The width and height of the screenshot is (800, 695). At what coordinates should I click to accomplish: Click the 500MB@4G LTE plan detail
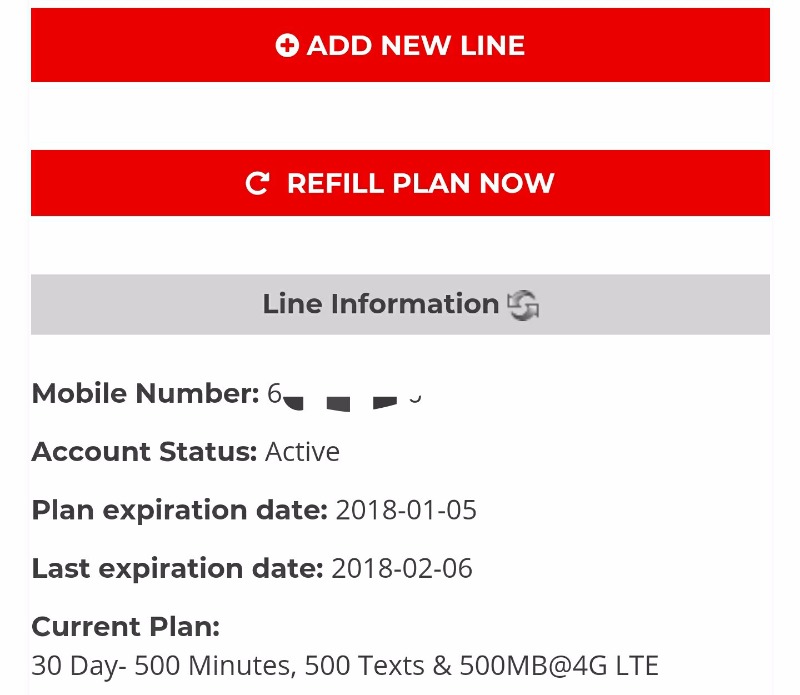coord(559,666)
